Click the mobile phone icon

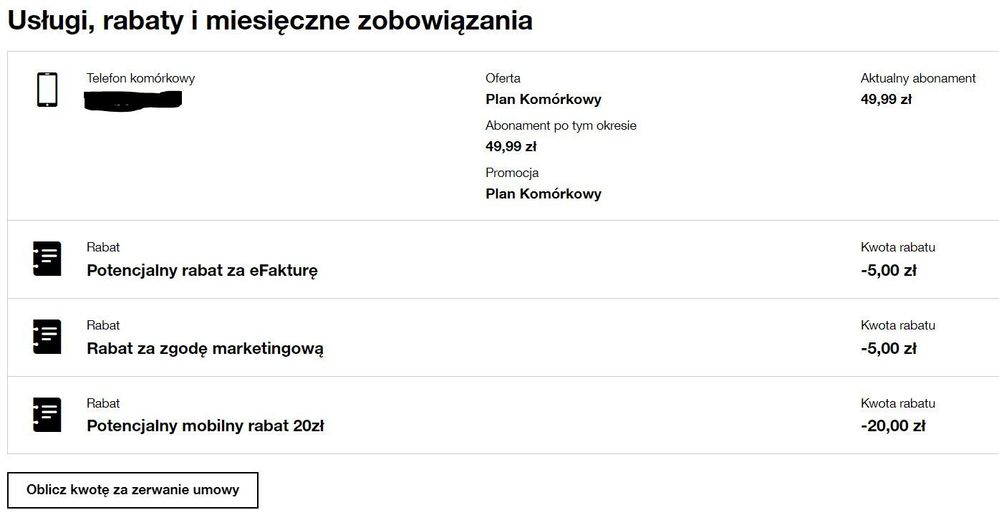point(47,89)
